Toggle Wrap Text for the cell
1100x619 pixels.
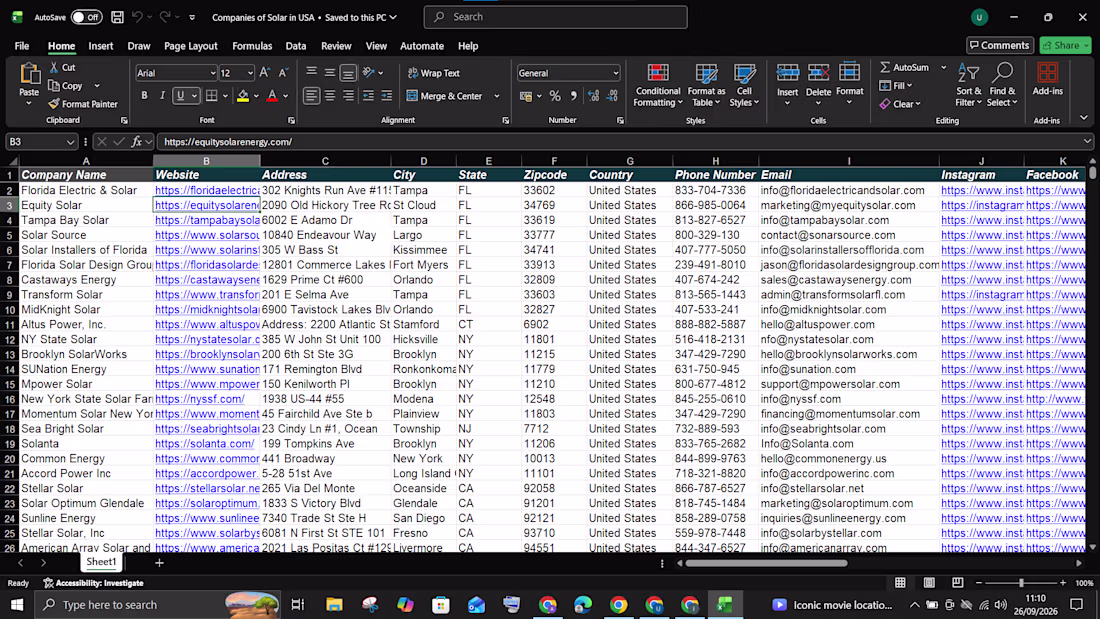434,73
